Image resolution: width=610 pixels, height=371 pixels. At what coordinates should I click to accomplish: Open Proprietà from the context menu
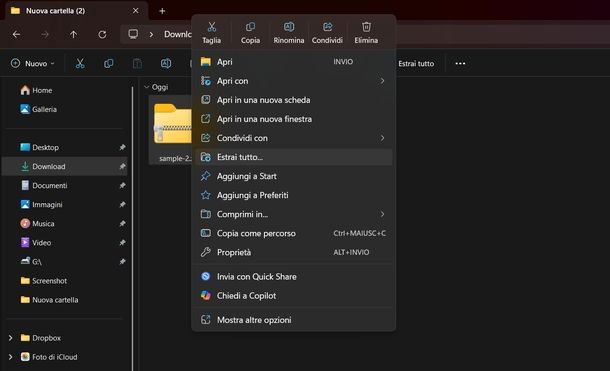pyautogui.click(x=294, y=252)
